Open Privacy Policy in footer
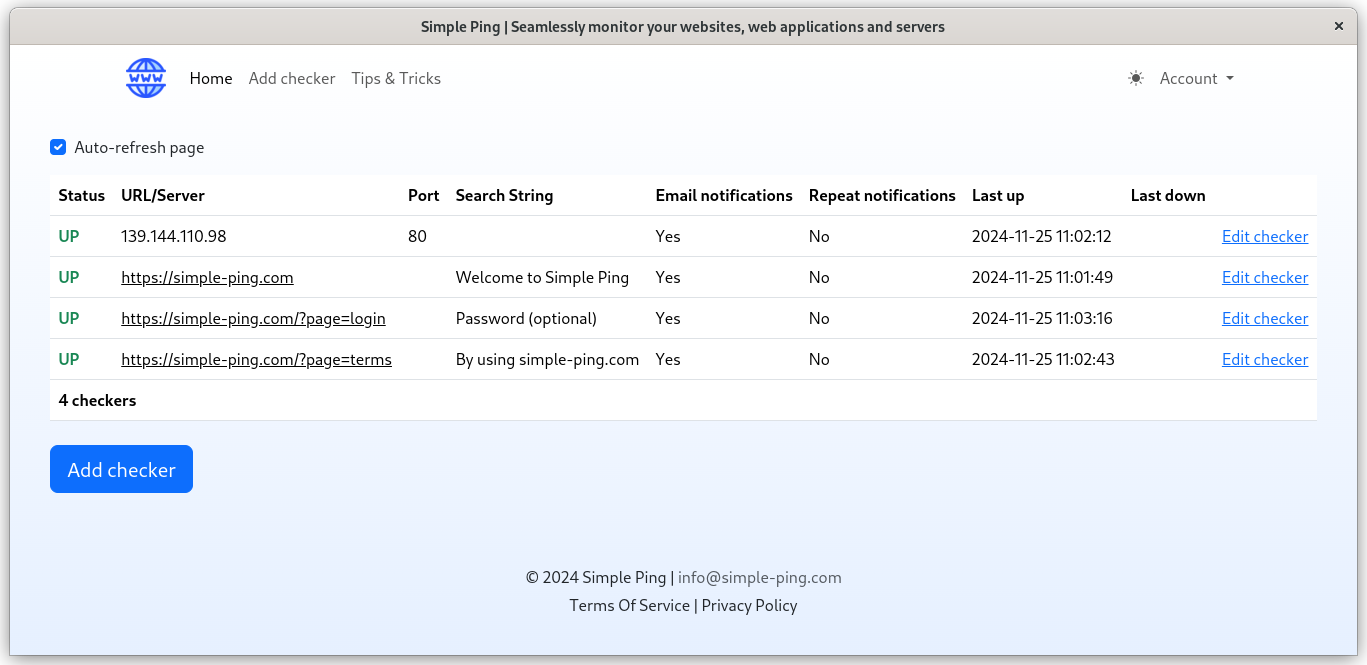 (x=749, y=605)
